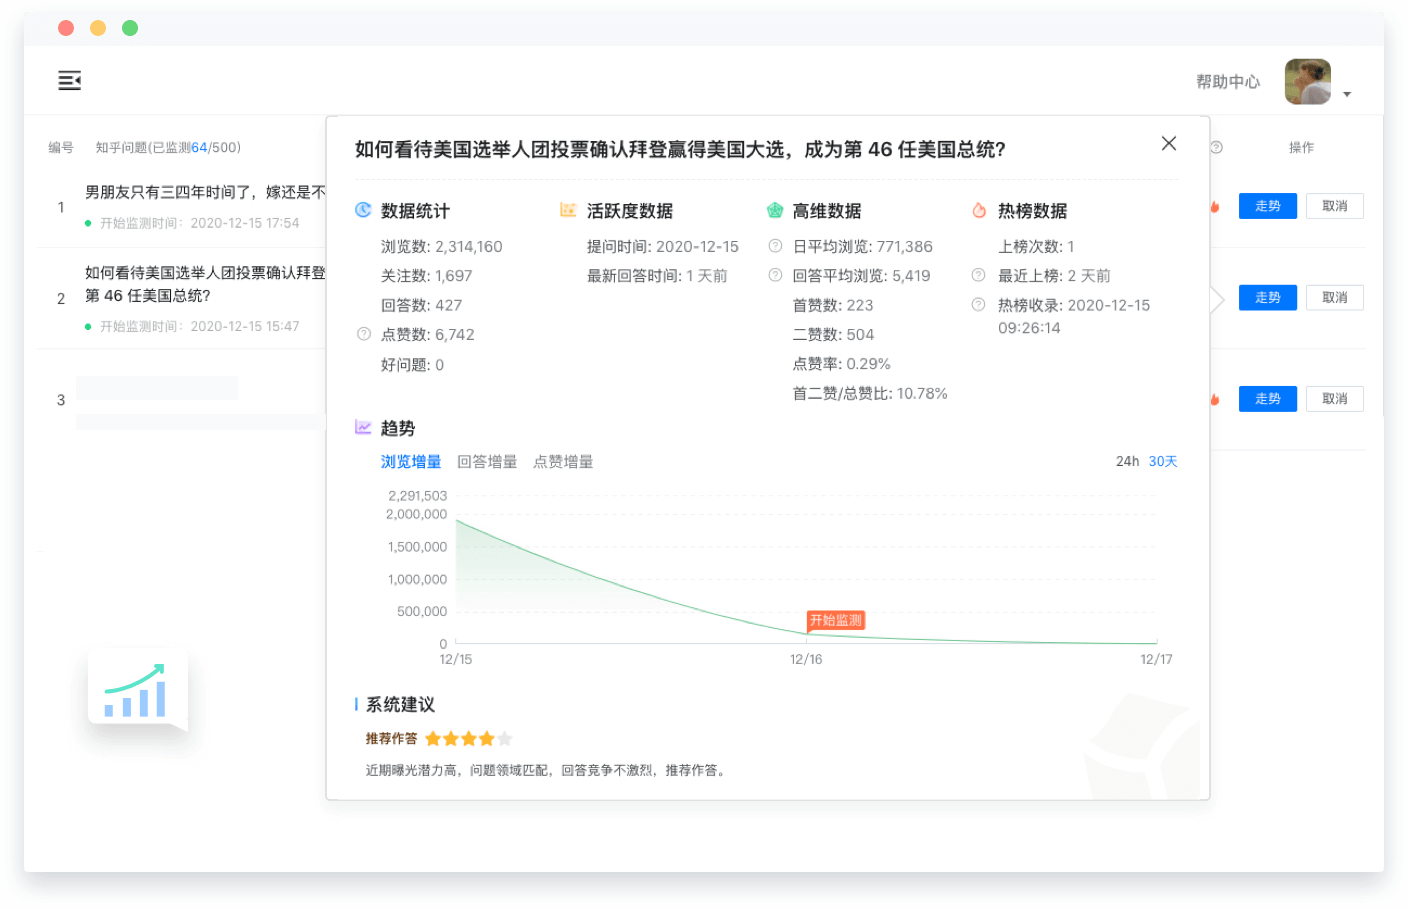Click the help icon next to 最近上榜

coord(978,275)
